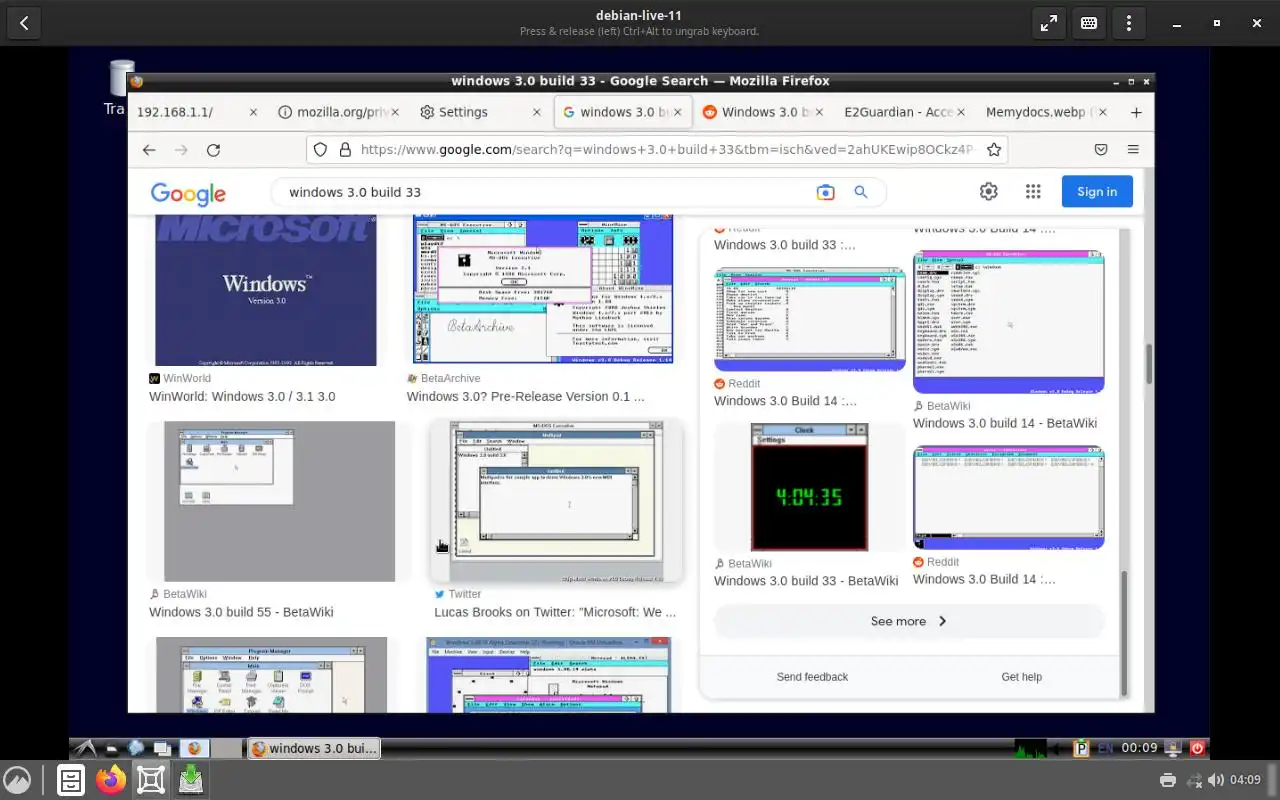This screenshot has width=1280, height=800.
Task: Focus the Firefox URL address bar
Action: [x=665, y=150]
